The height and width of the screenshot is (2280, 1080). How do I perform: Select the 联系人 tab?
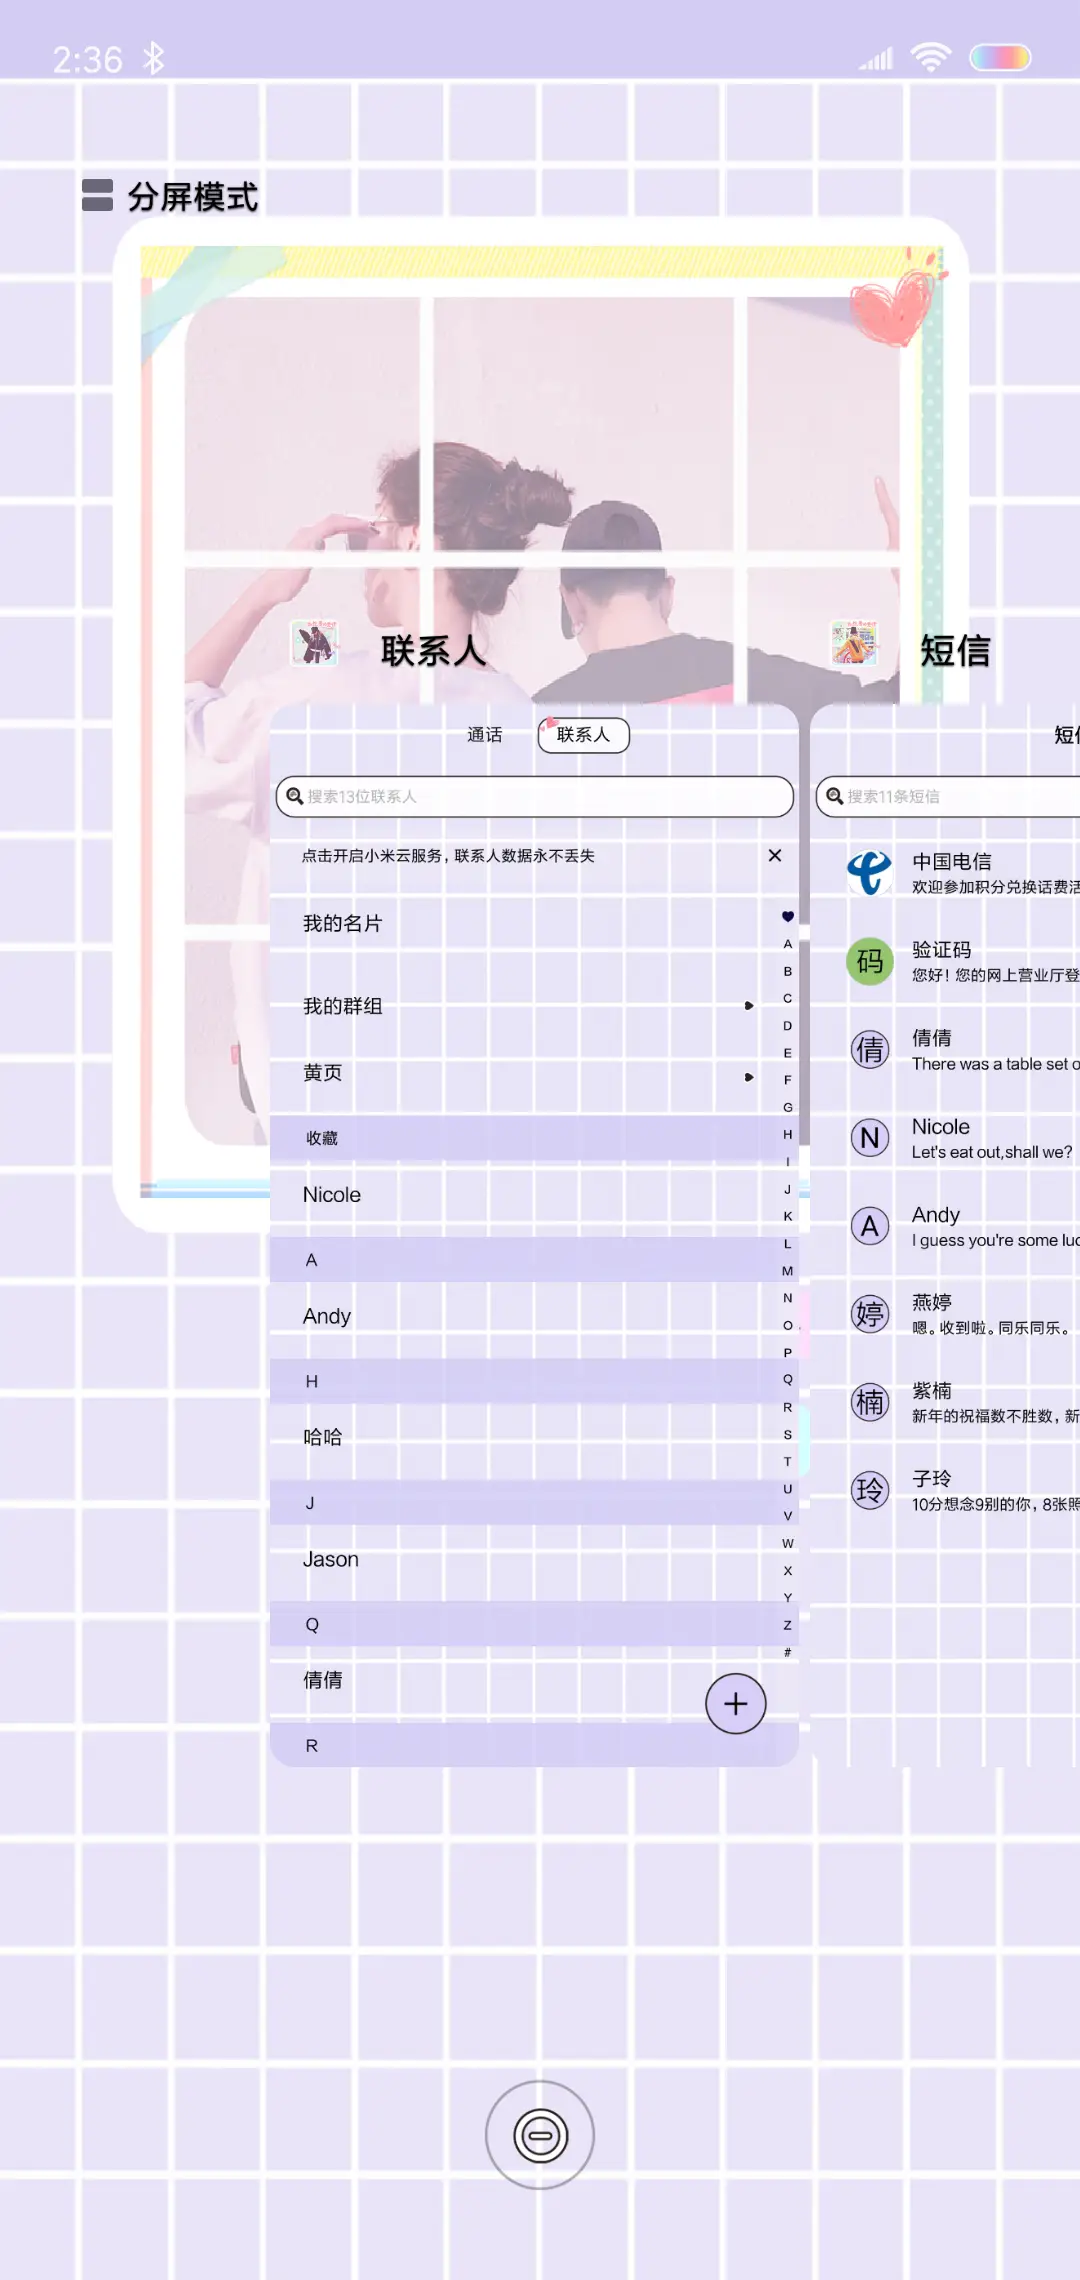pos(583,735)
